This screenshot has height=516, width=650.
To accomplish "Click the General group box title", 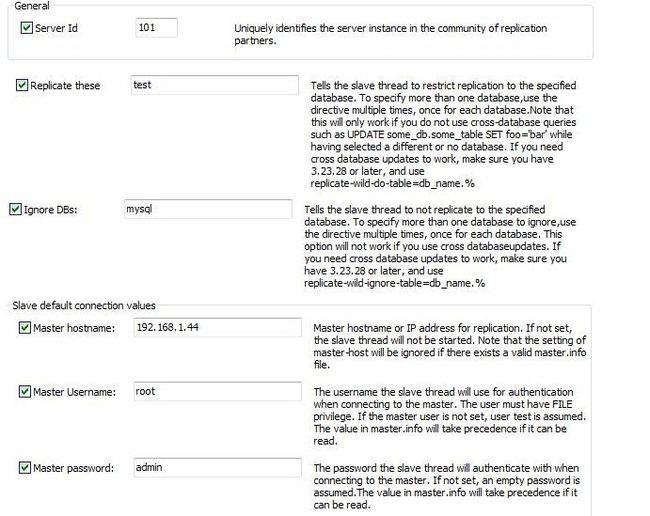I will (x=32, y=5).
